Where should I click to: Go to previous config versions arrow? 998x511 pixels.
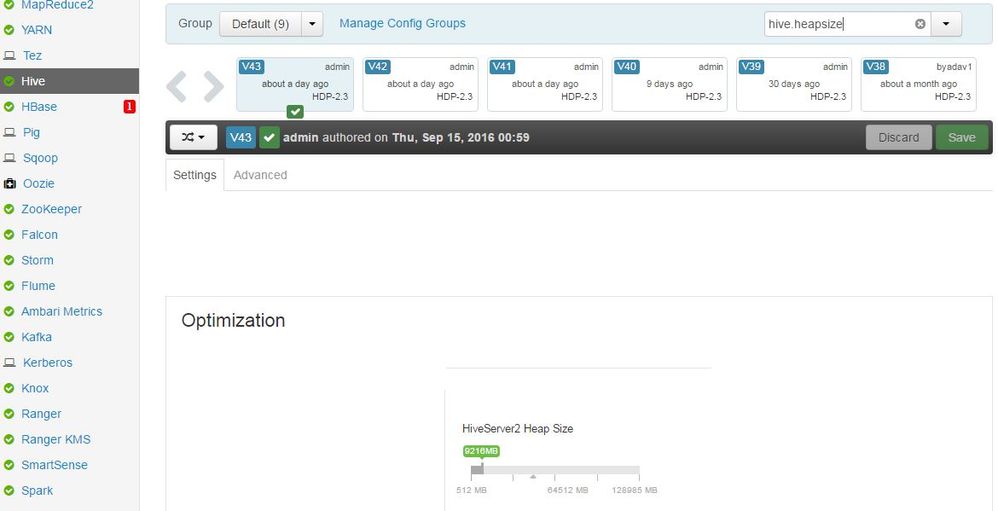click(x=176, y=87)
